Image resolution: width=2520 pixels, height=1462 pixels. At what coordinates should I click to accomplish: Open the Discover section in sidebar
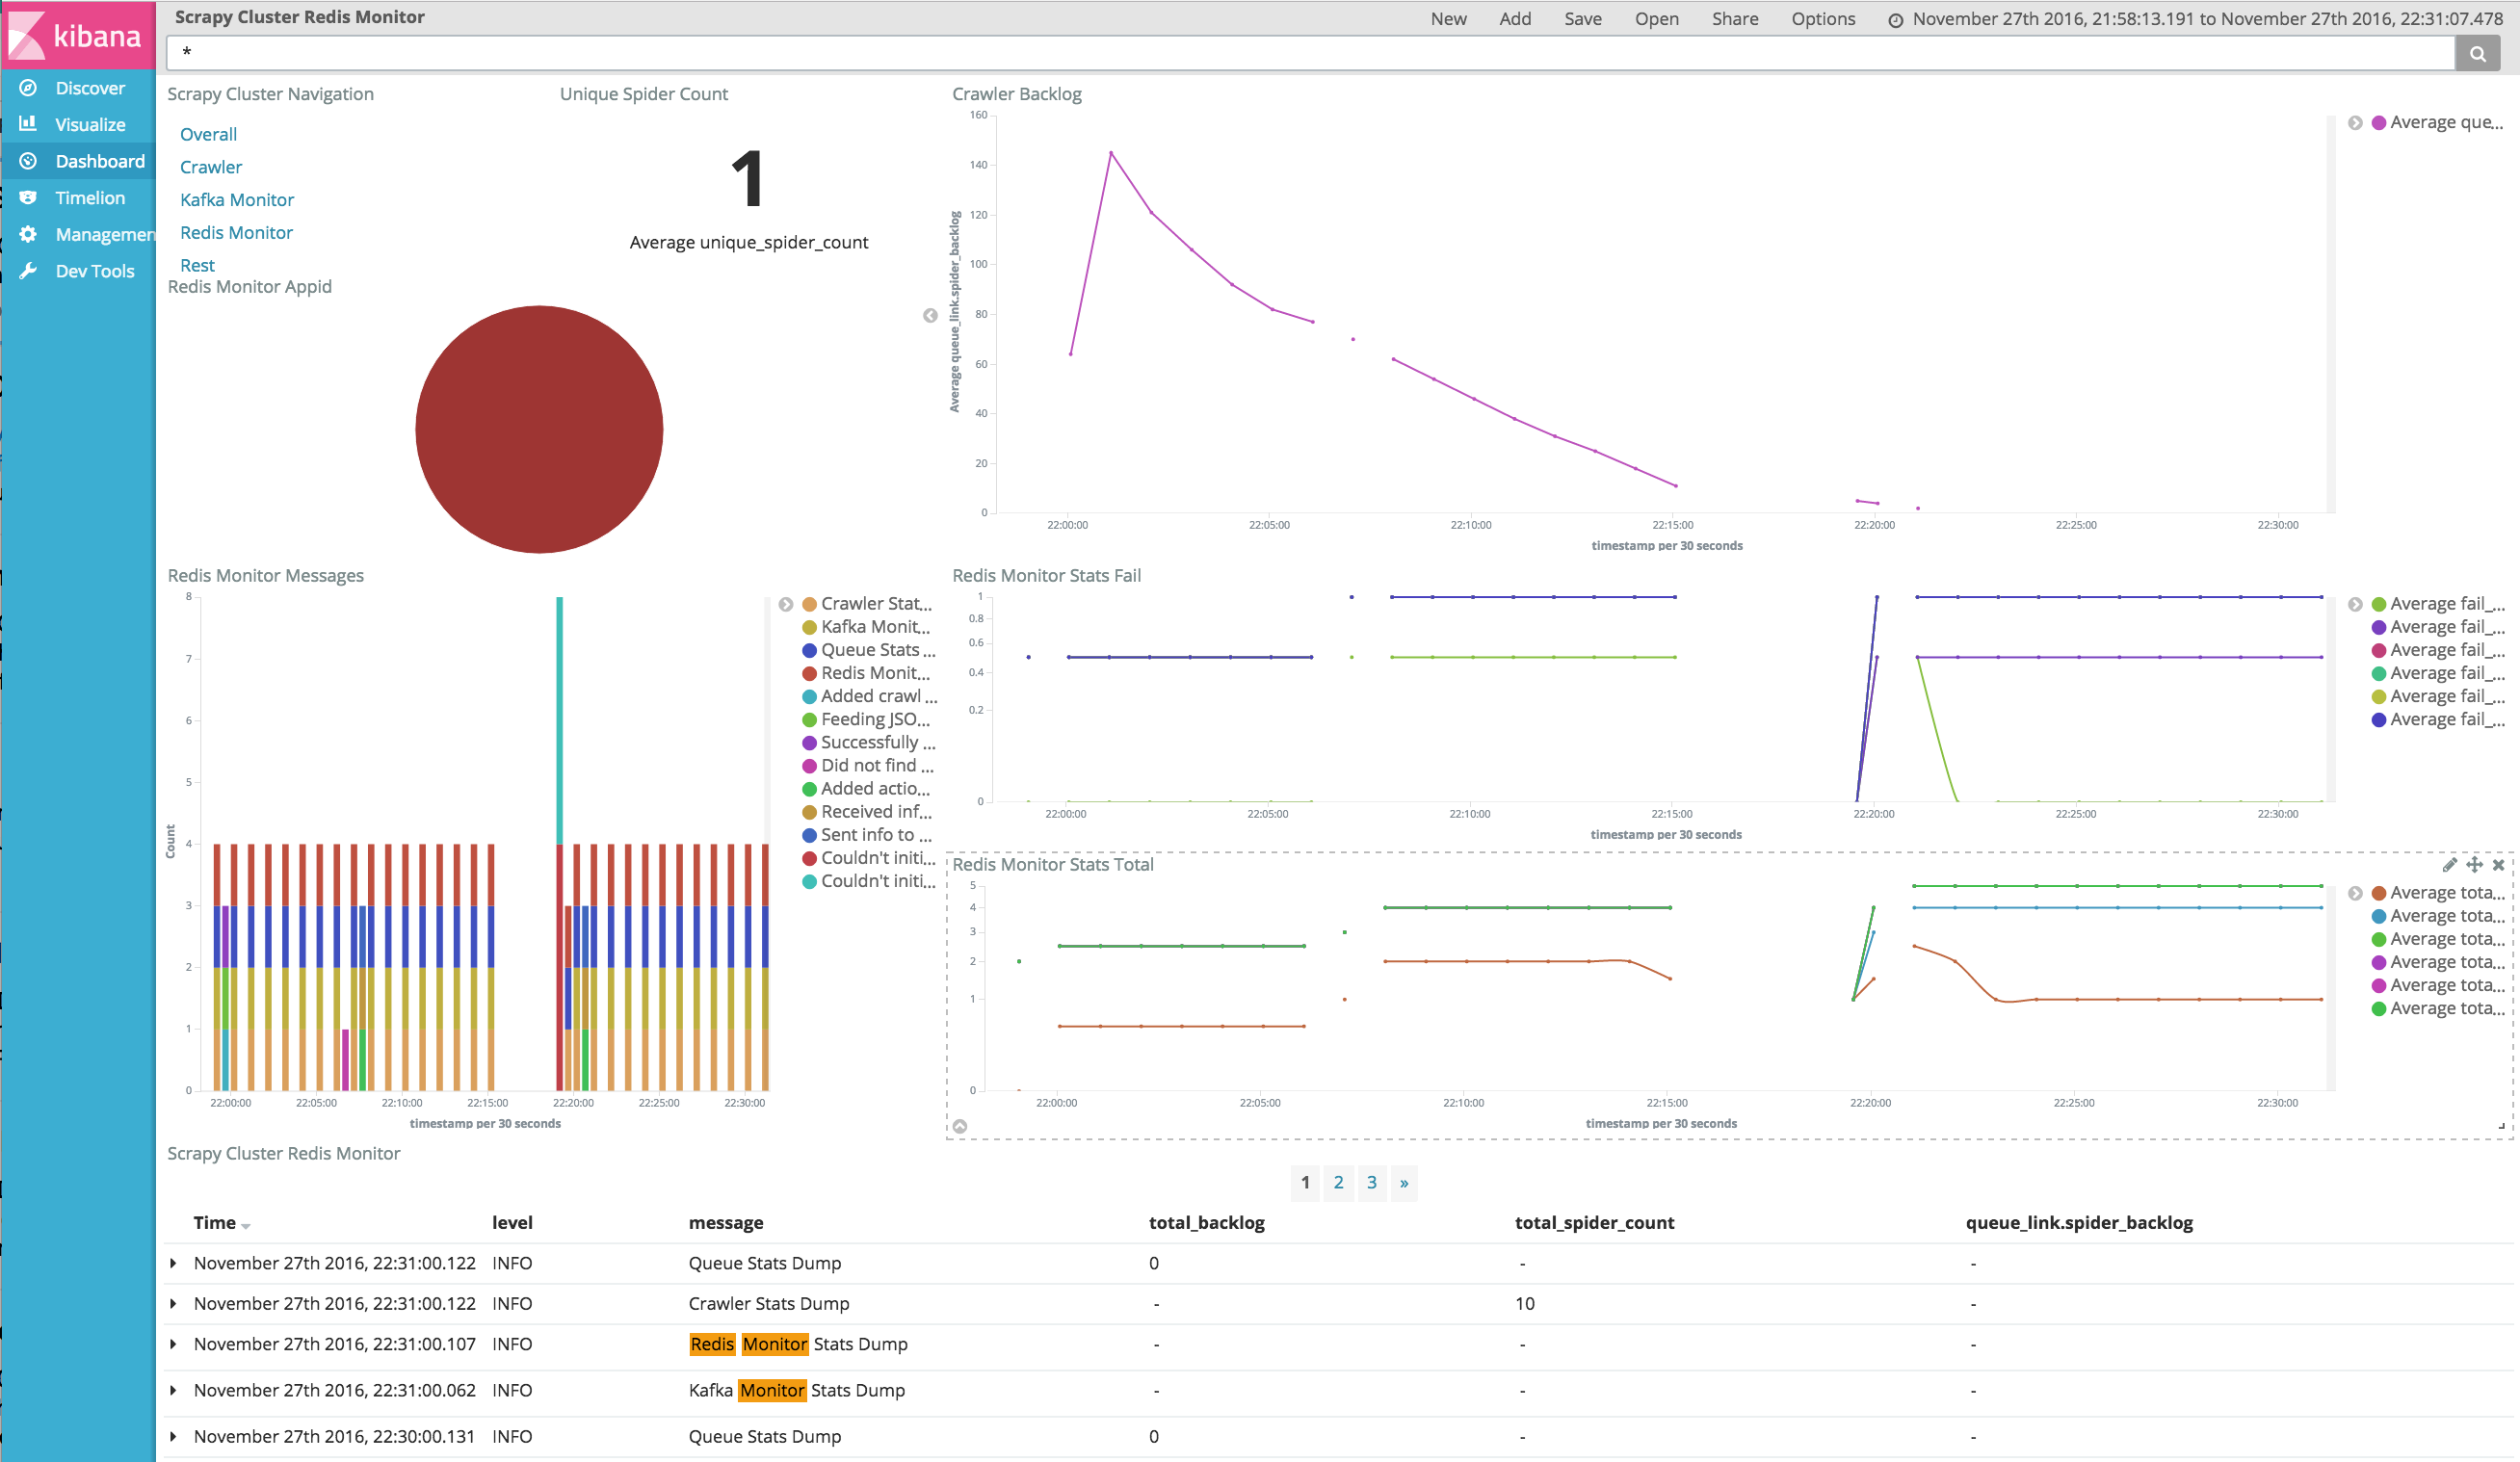point(89,88)
